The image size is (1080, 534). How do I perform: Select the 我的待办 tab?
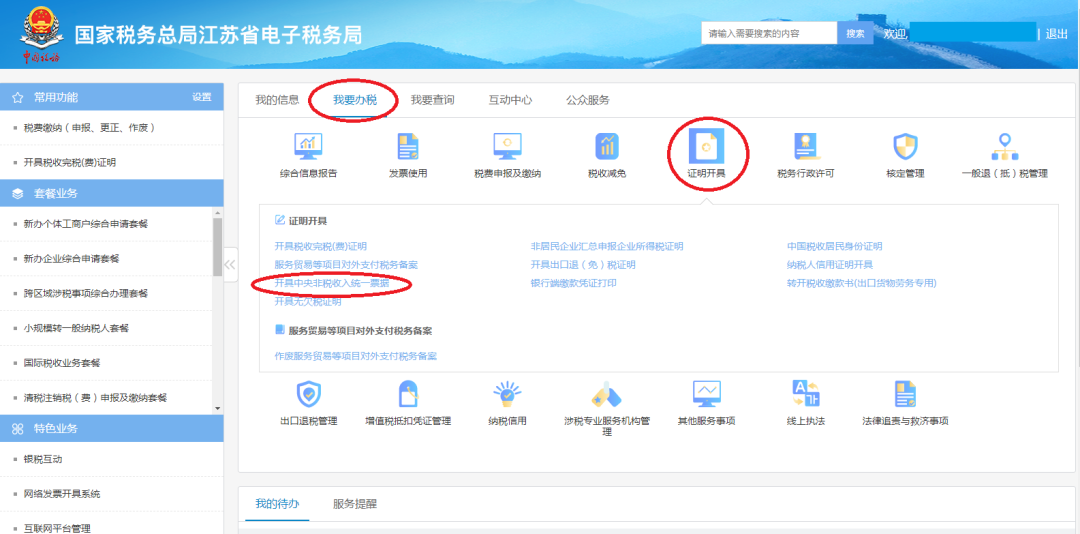tap(277, 504)
